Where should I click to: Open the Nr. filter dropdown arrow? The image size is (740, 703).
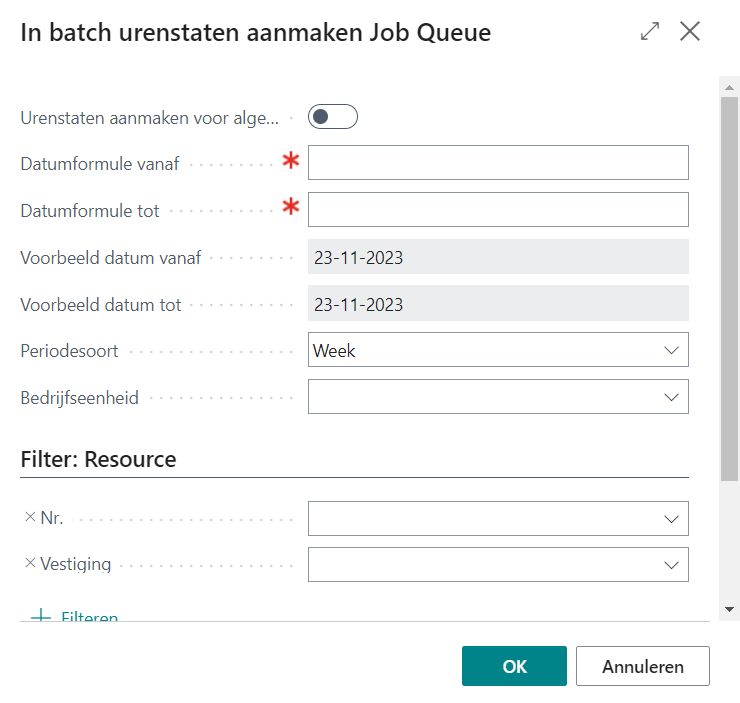pyautogui.click(x=671, y=519)
